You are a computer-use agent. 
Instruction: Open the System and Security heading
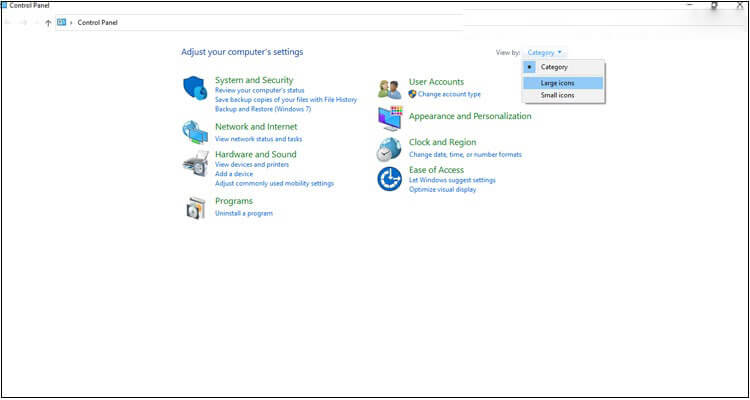[254, 80]
